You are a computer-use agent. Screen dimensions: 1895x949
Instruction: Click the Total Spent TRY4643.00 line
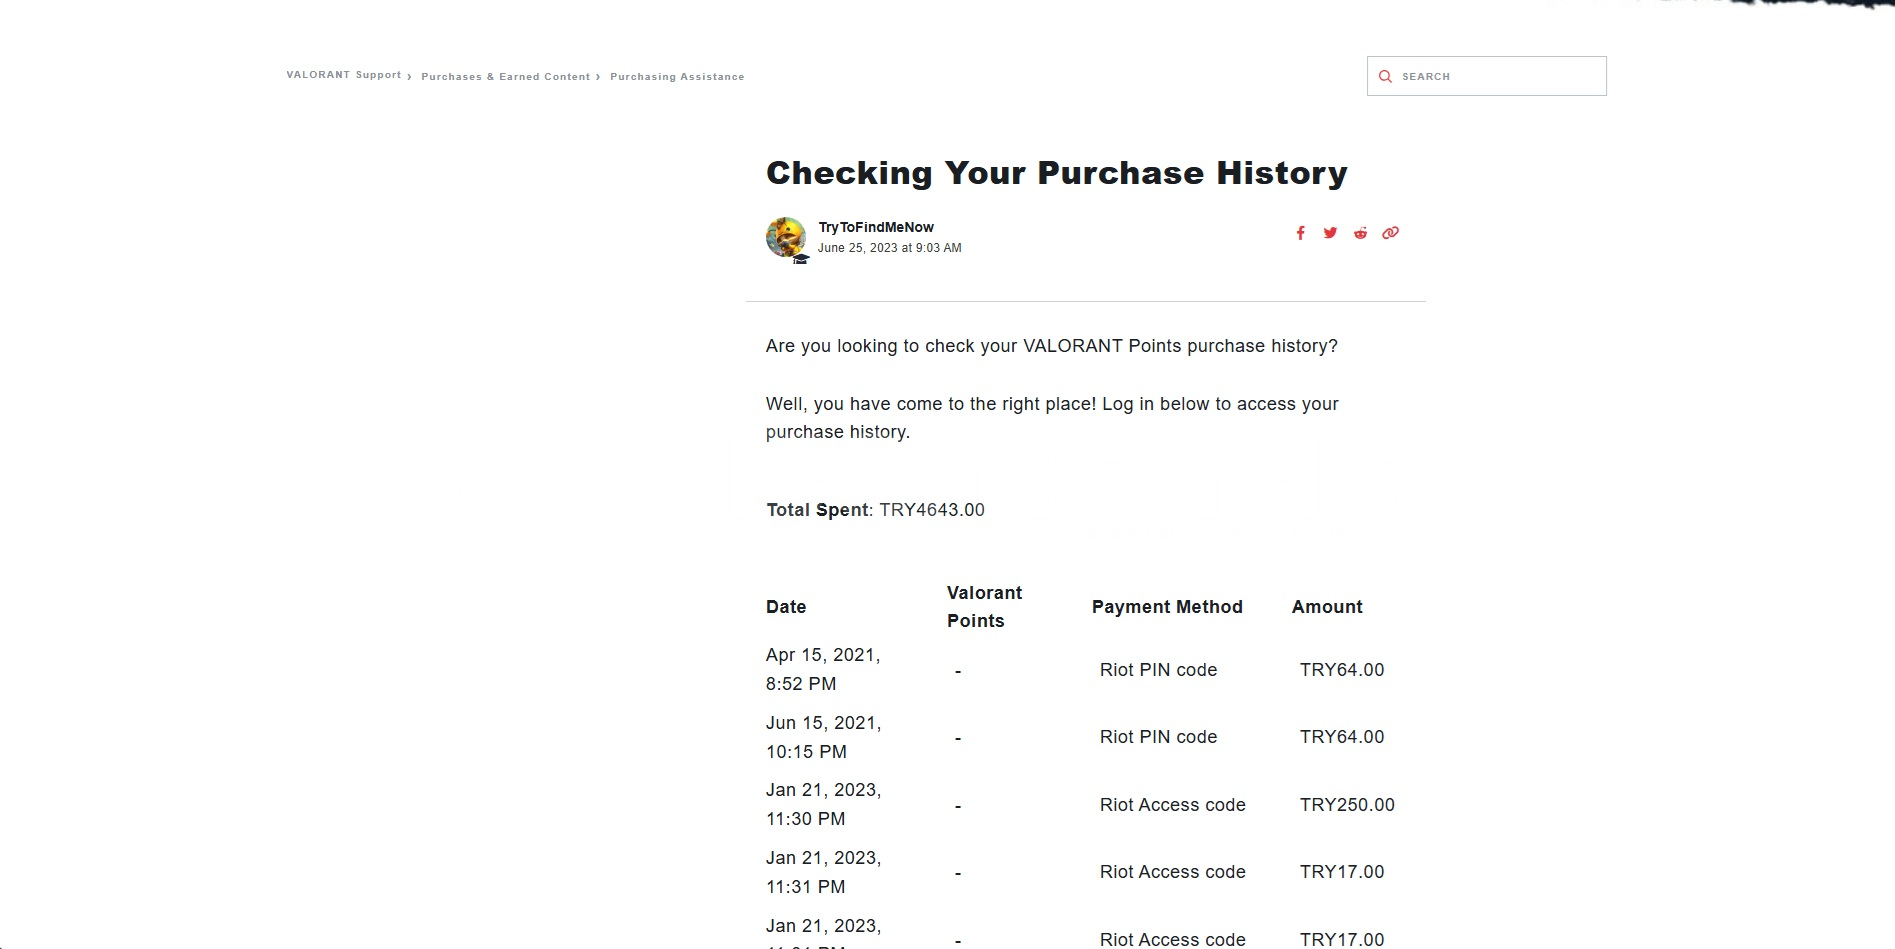click(875, 510)
